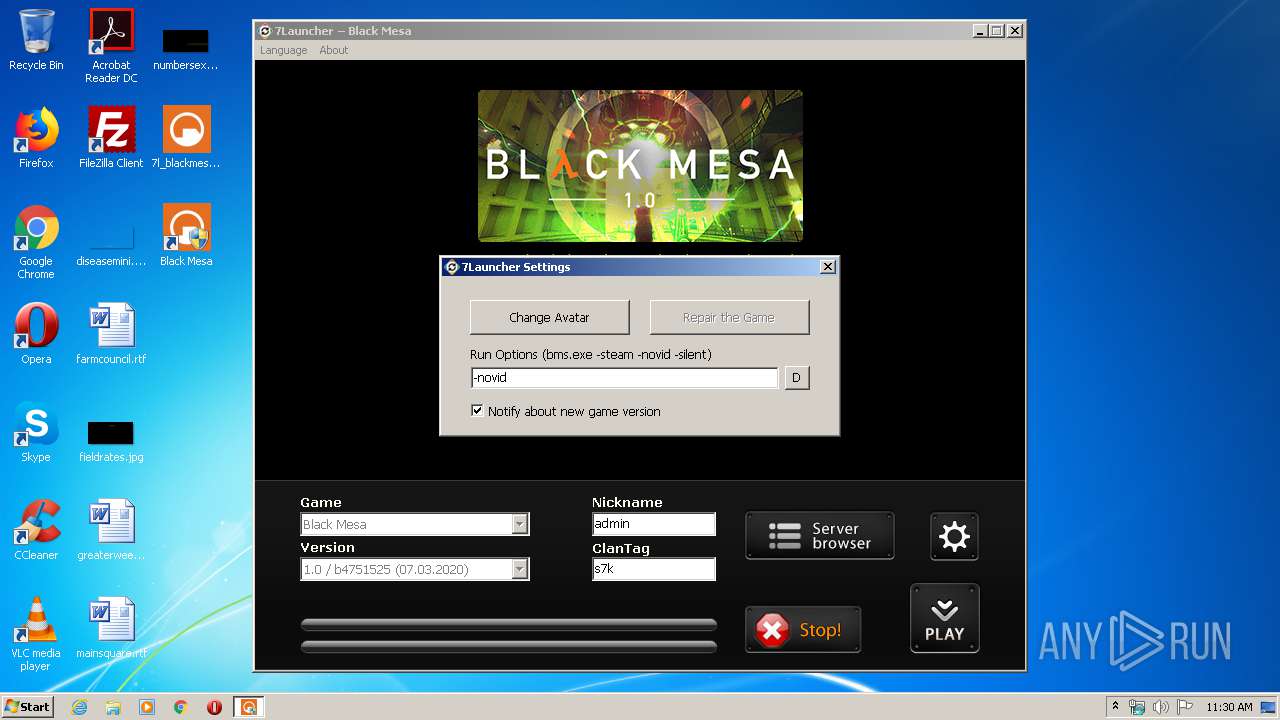The height and width of the screenshot is (720, 1280).
Task: Click the Run Options text field
Action: (624, 377)
